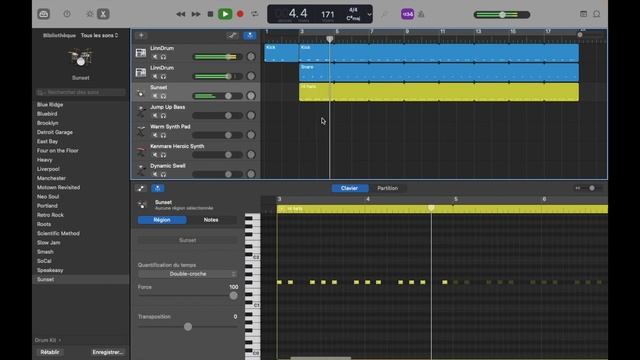Solo the Sunset track with headphones
The height and width of the screenshot is (360, 640).
163,96
